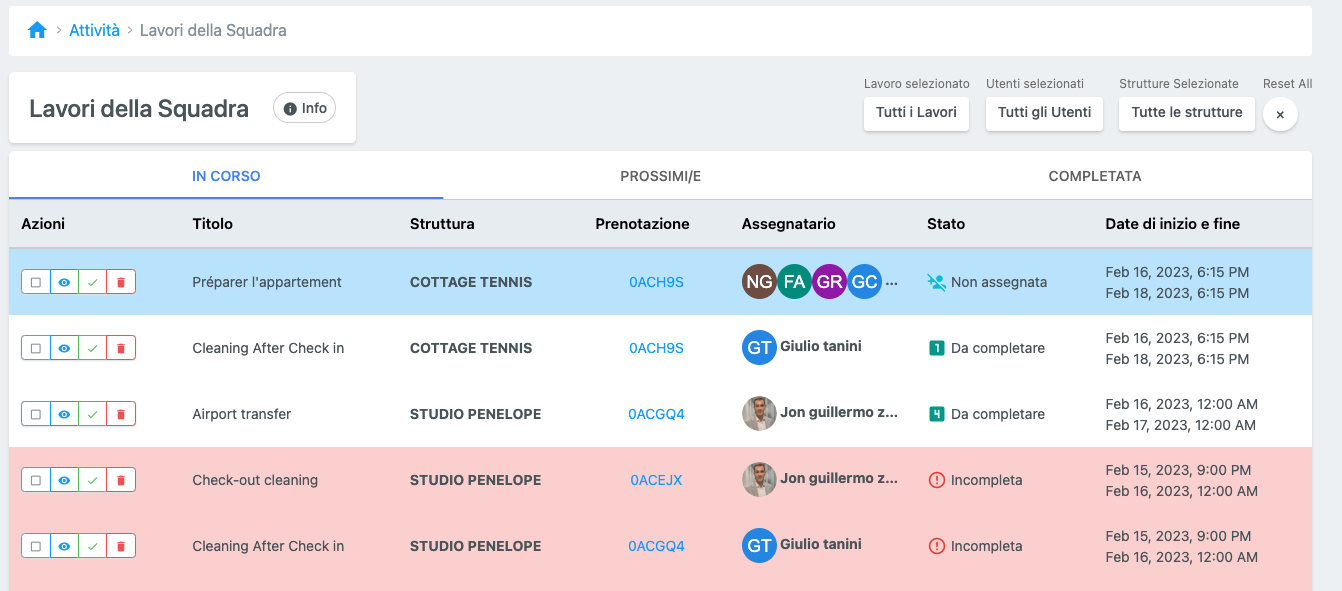Open the Tutti gli Utenti filter
Image resolution: width=1342 pixels, height=591 pixels.
click(1044, 113)
